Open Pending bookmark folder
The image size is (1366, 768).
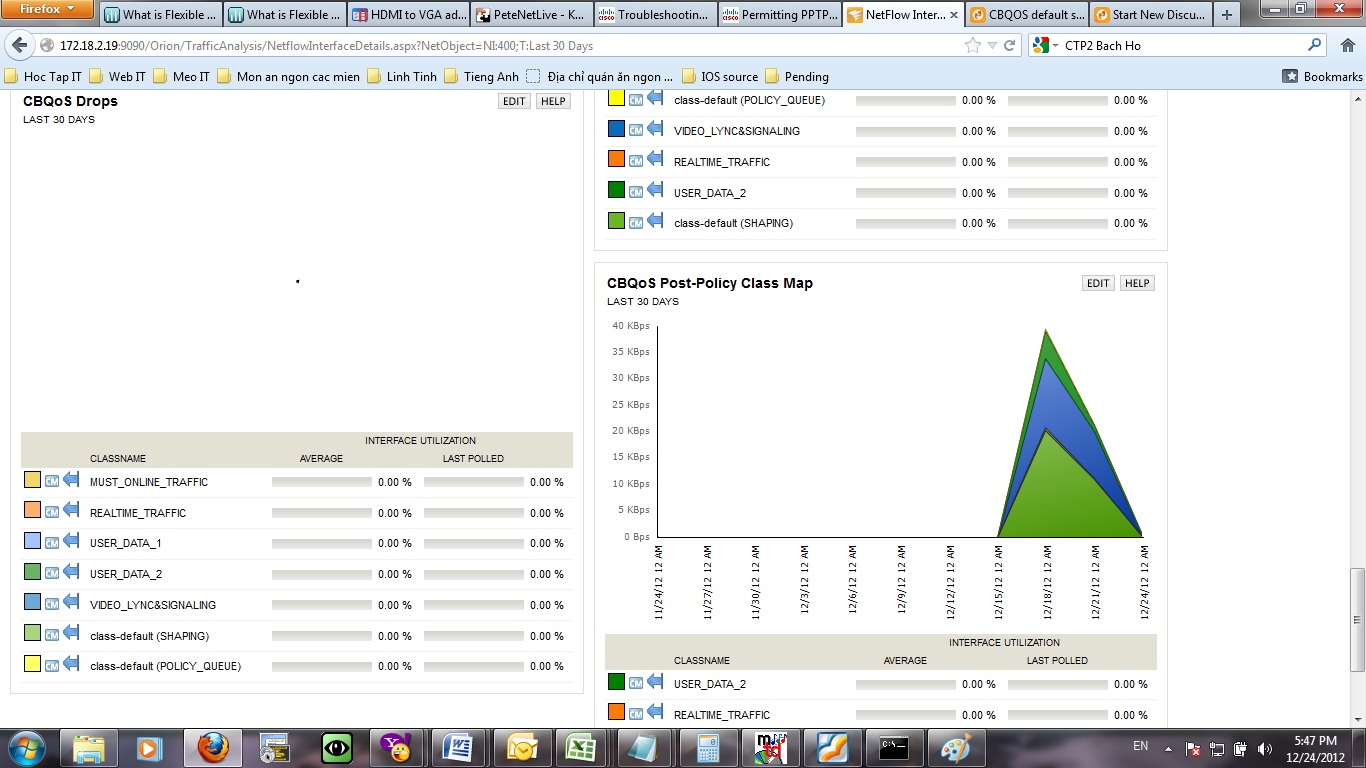point(797,76)
